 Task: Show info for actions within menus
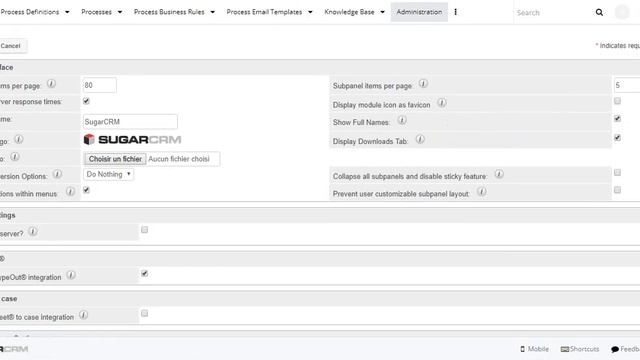pyautogui.click(x=71, y=191)
